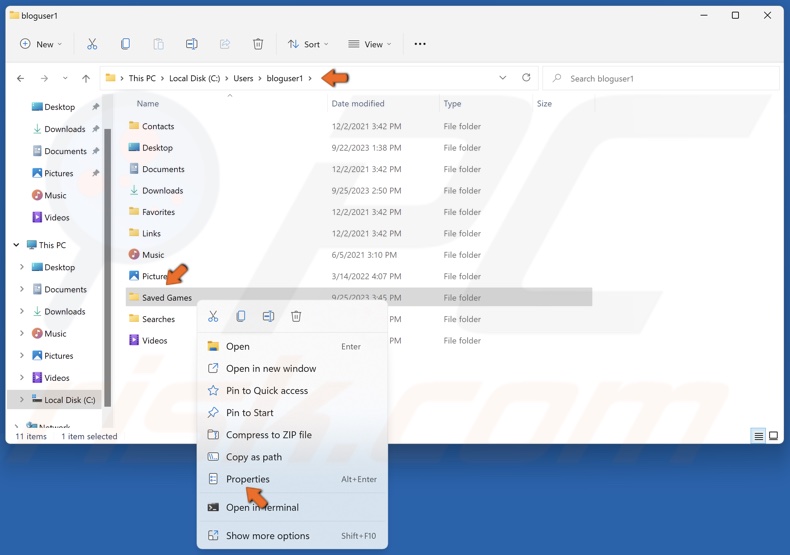The image size is (790, 555).
Task: Sort by the Type column header
Action: 452,104
